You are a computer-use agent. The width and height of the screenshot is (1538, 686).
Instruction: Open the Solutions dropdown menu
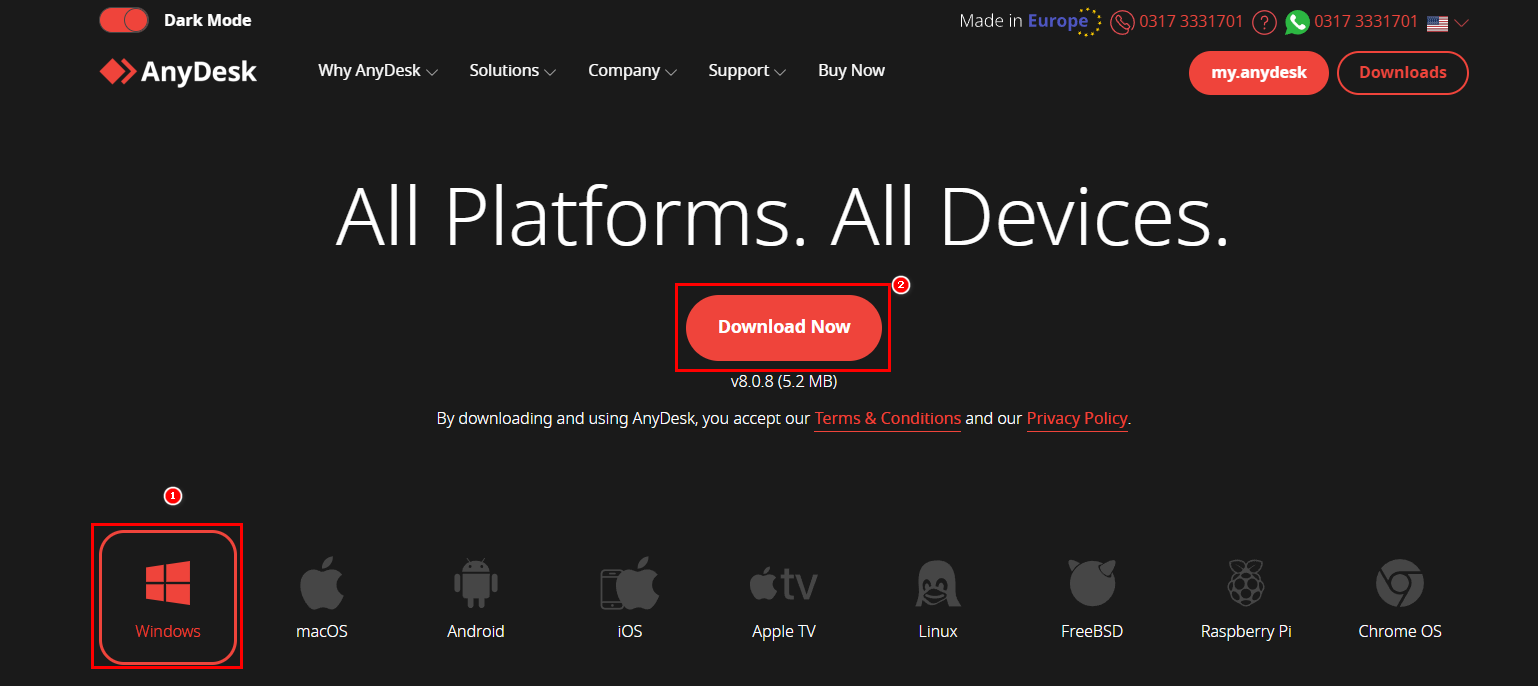pos(512,71)
